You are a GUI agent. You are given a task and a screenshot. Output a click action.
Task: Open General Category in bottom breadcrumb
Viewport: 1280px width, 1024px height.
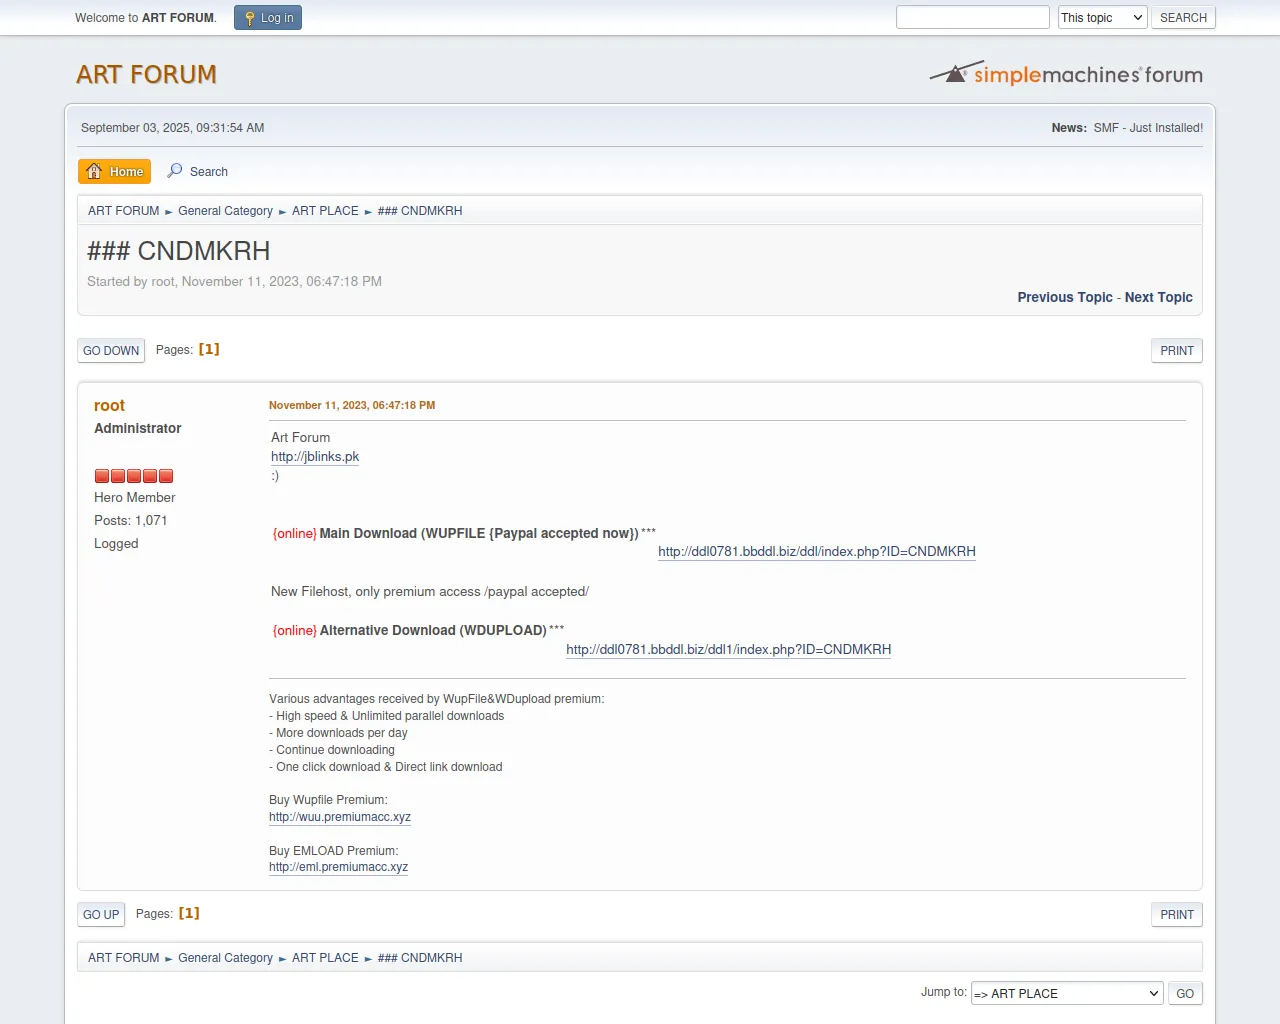pos(225,958)
